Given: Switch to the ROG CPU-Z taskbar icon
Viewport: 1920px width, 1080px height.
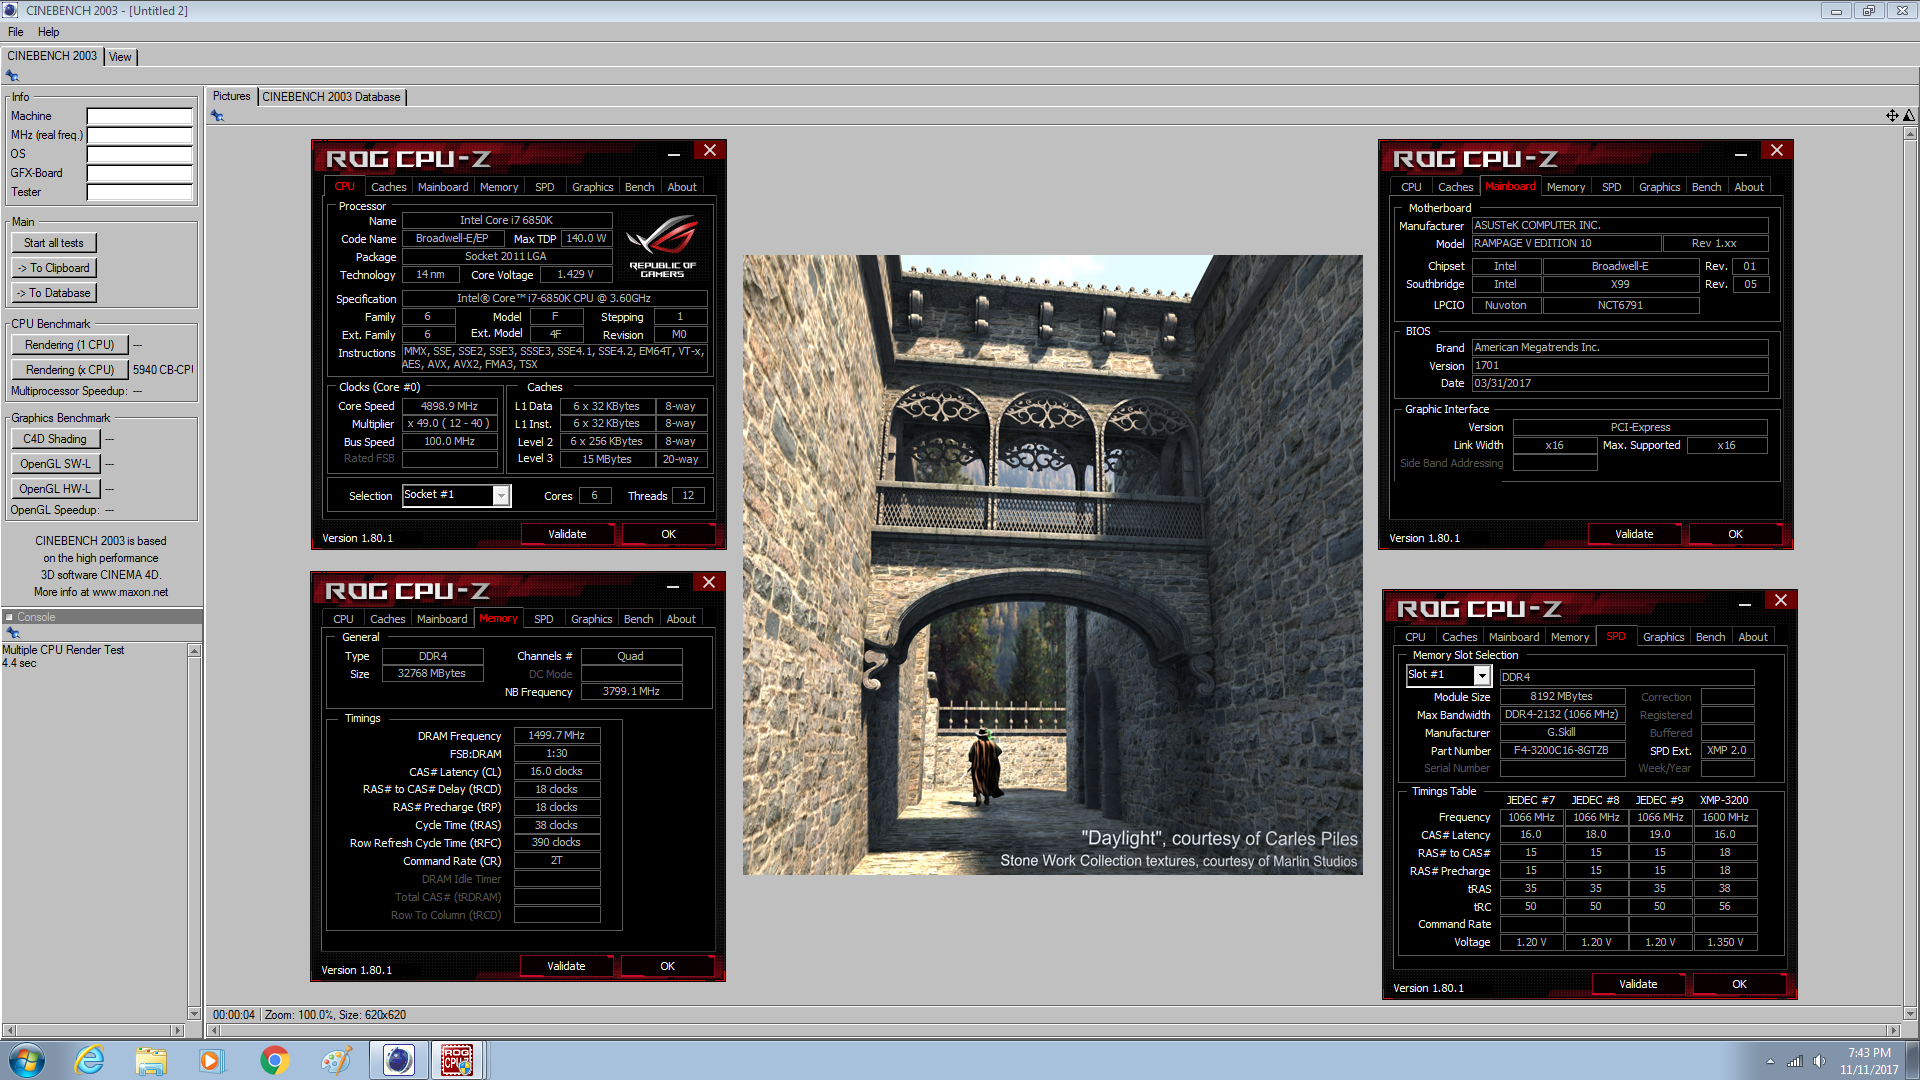Looking at the screenshot, I should [x=458, y=1060].
